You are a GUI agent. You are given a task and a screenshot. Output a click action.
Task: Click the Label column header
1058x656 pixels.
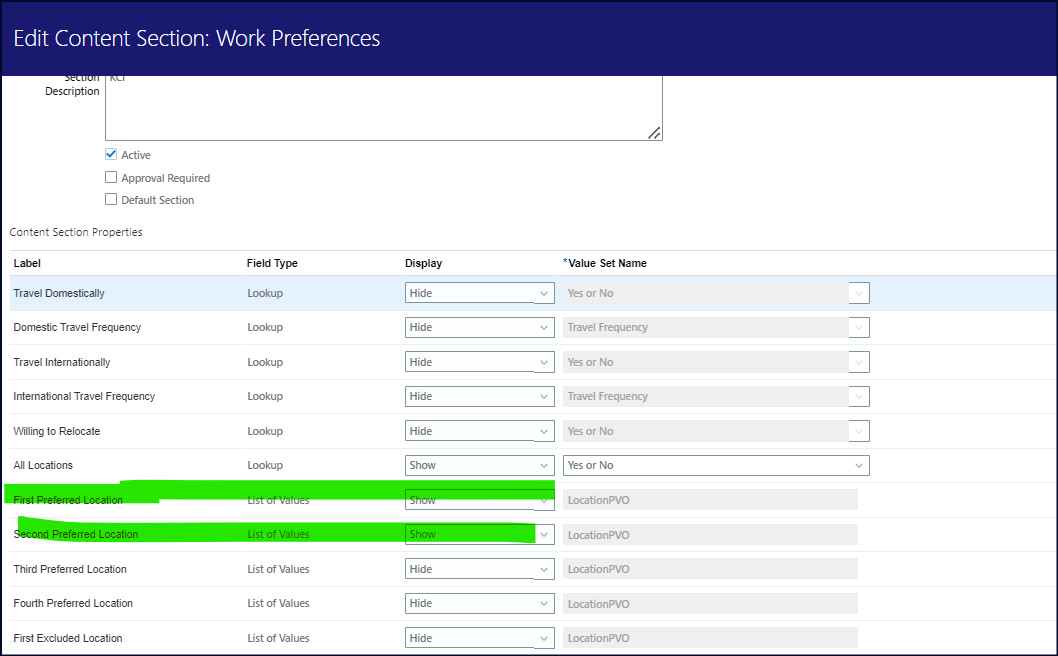point(27,263)
